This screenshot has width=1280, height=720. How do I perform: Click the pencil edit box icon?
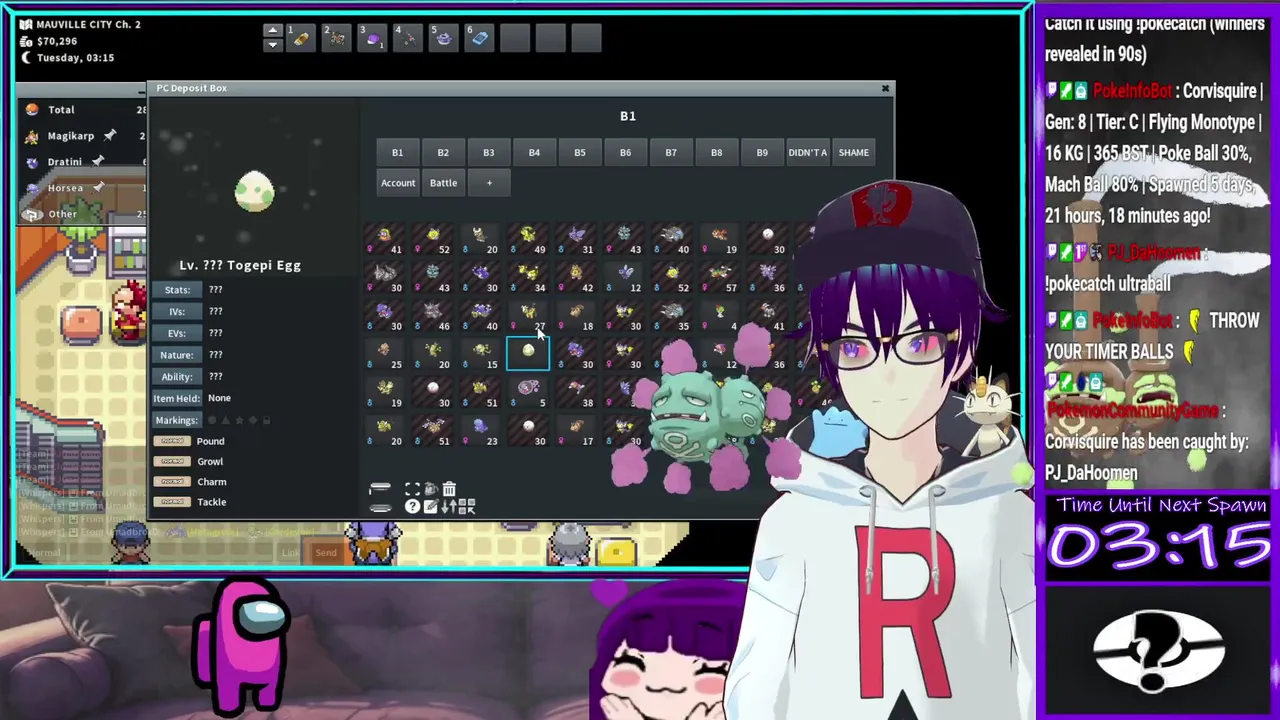pyautogui.click(x=430, y=507)
